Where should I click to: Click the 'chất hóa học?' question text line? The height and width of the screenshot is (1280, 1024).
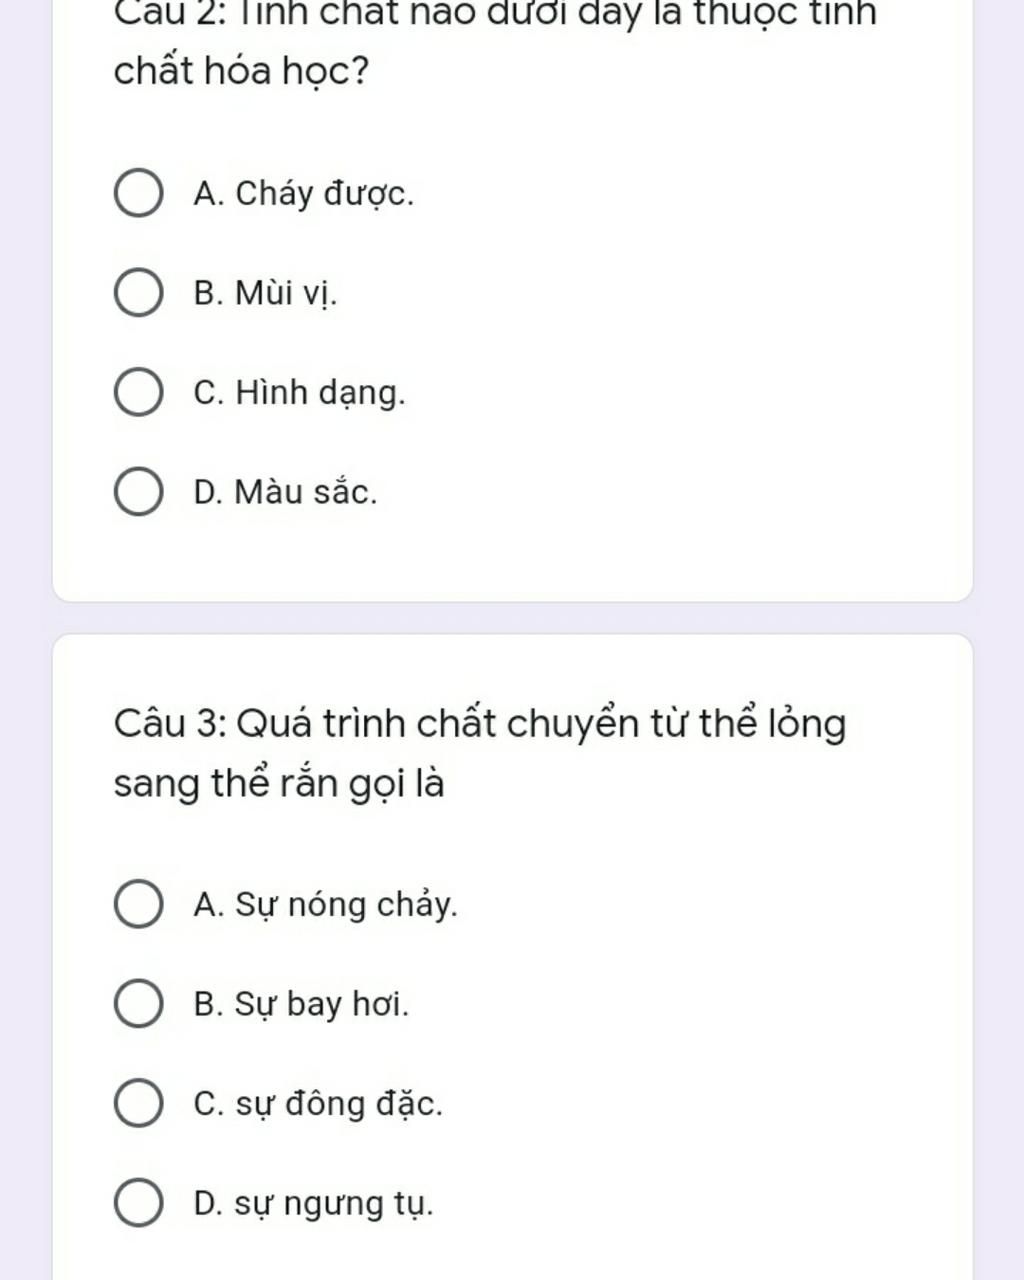241,71
